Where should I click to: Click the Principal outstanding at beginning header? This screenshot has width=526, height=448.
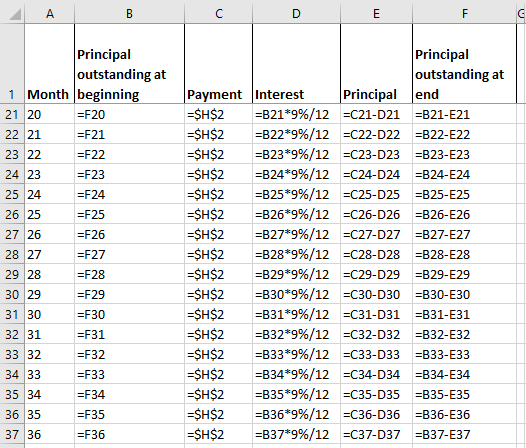(x=129, y=63)
